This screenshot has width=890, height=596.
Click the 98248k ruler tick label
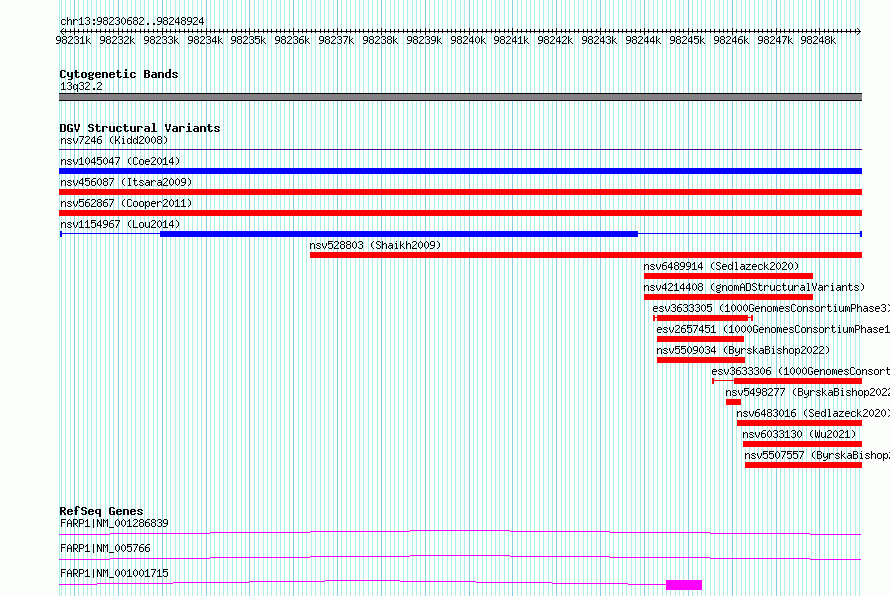(818, 40)
